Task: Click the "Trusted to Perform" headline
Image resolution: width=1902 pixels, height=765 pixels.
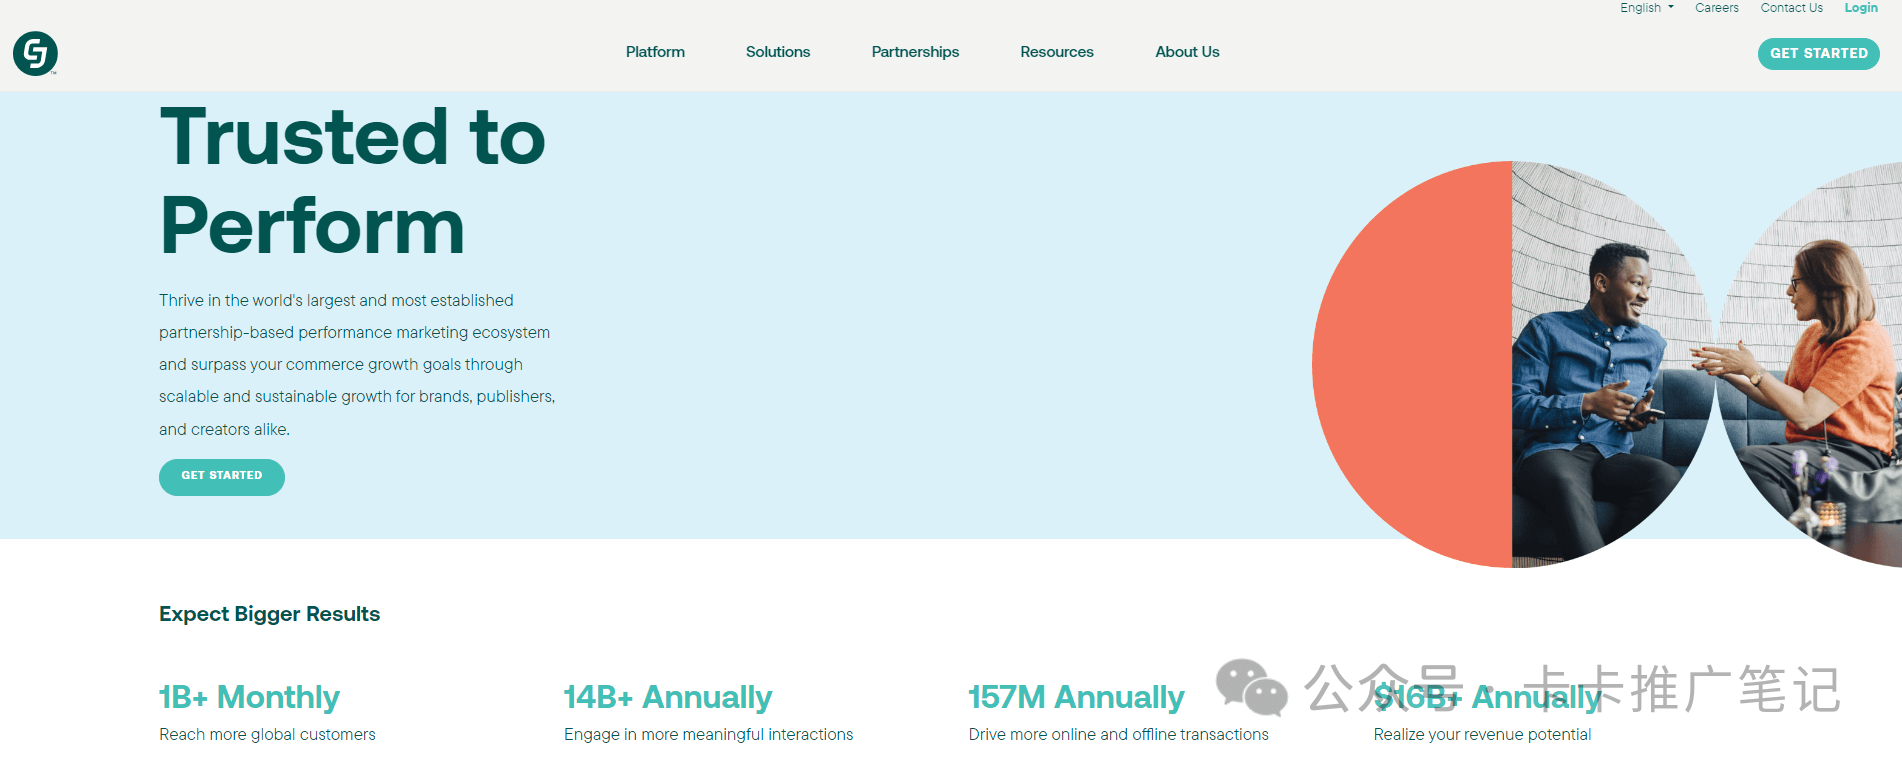Action: click(352, 181)
